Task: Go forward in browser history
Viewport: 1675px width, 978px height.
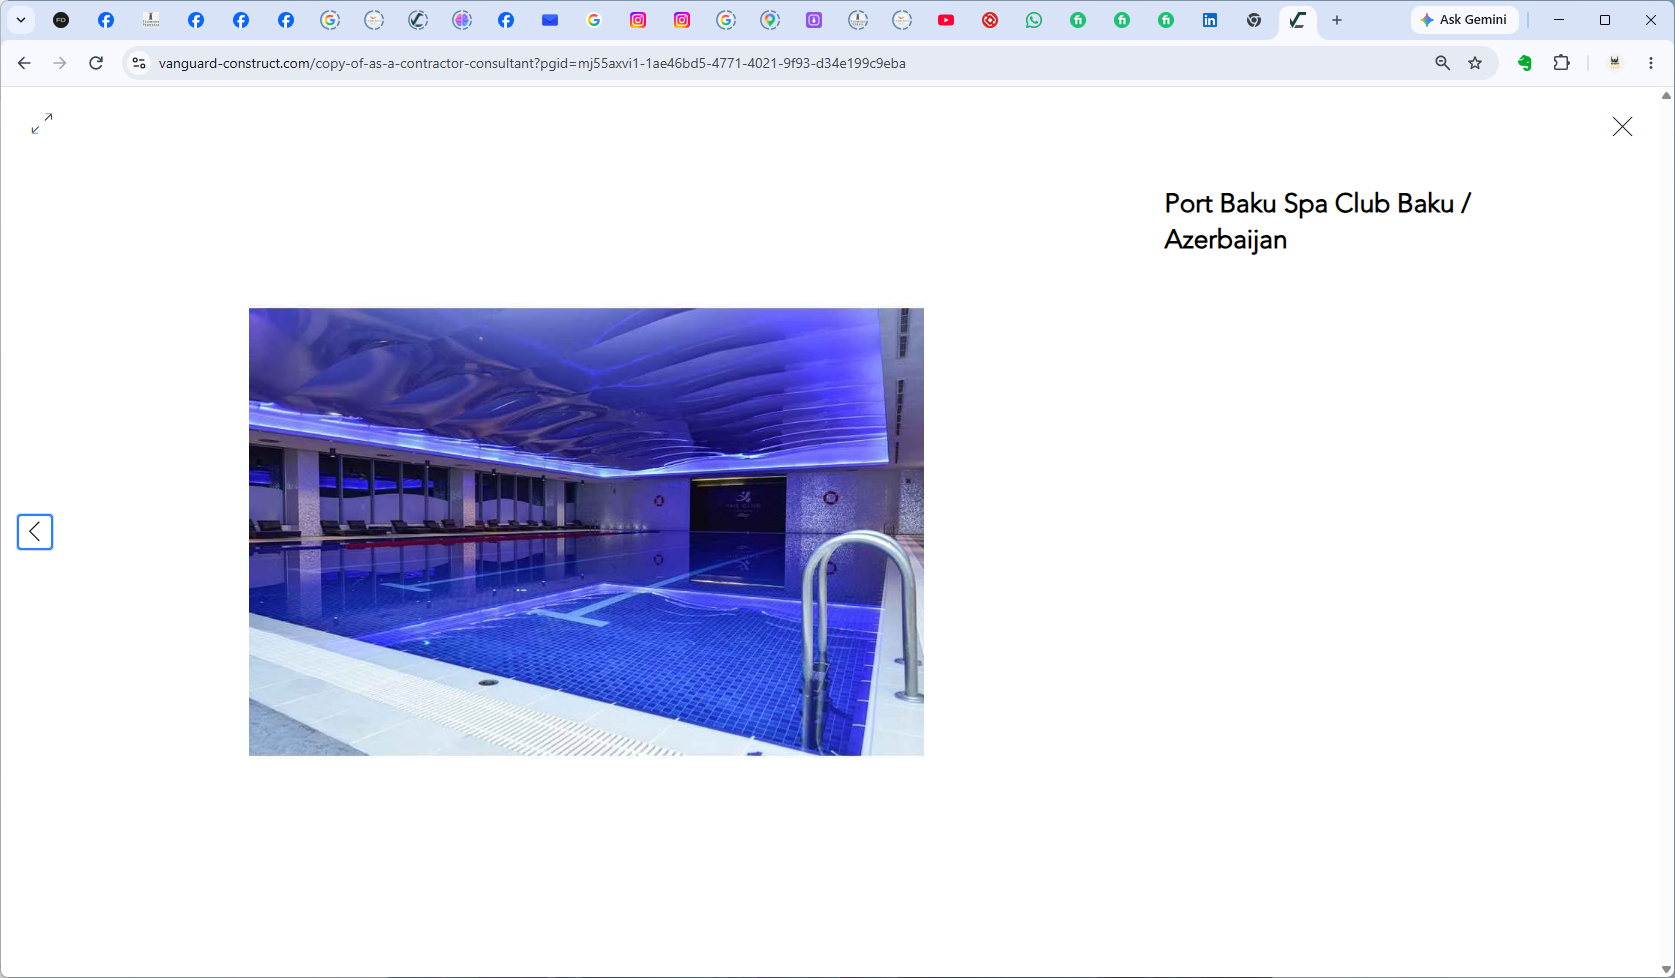Action: point(60,63)
